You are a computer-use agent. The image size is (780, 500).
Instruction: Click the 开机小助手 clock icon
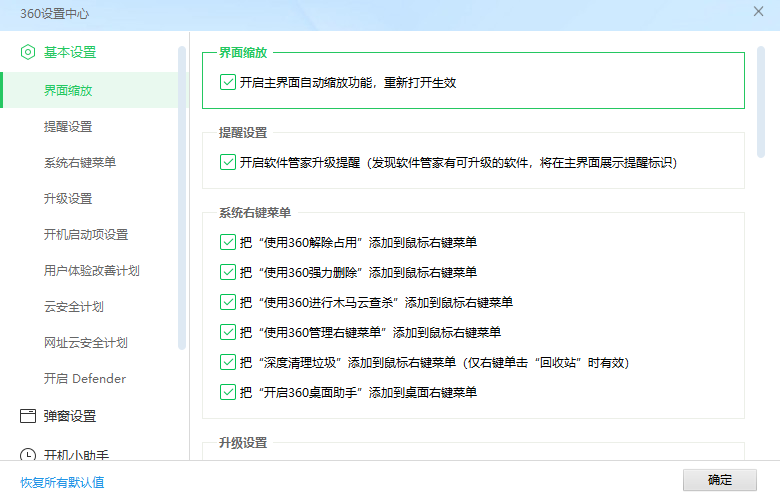[28, 454]
